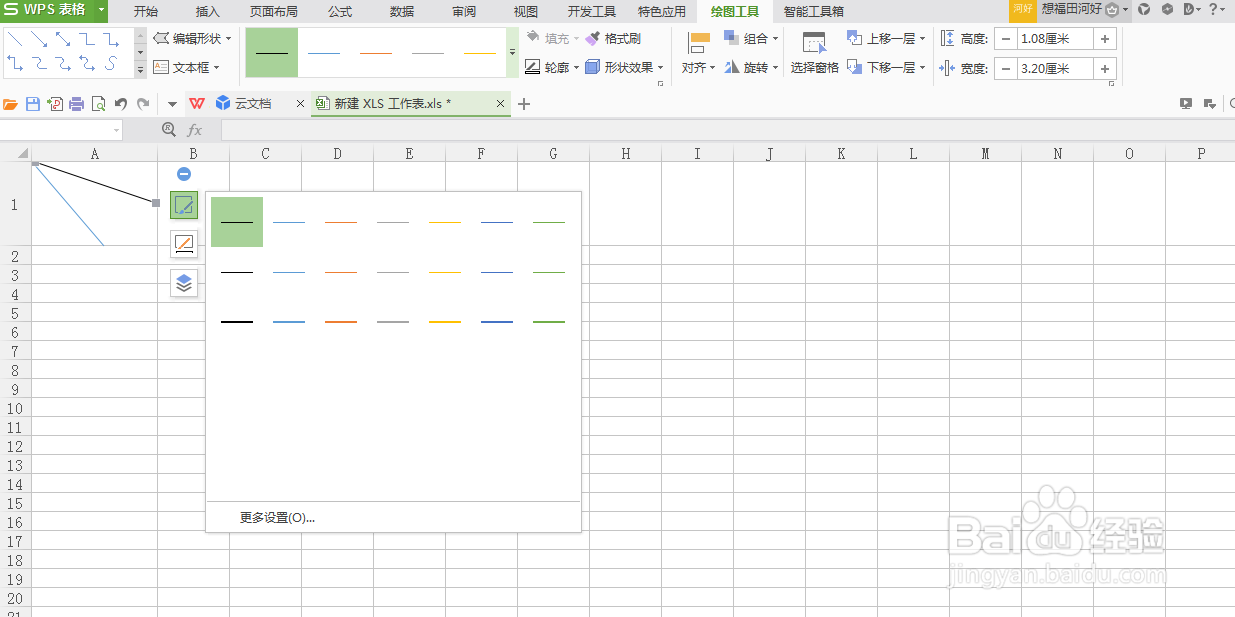Viewport: 1235px width, 617px height.
Task: Increase shape width with the plus button
Action: 1105,69
